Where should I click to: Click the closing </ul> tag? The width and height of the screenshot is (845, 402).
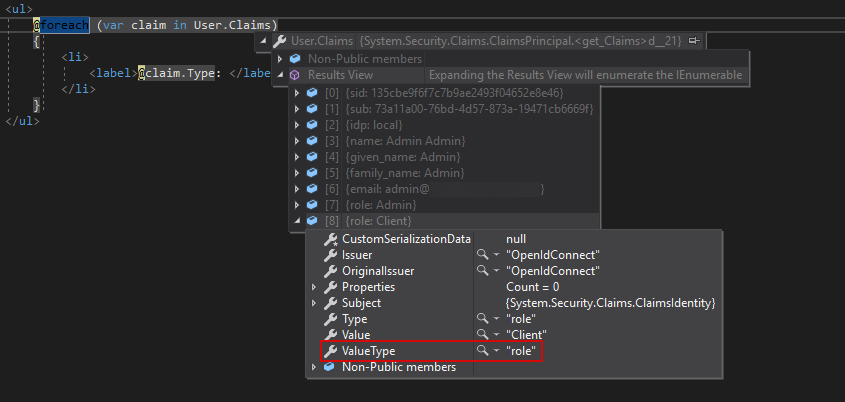point(22,121)
